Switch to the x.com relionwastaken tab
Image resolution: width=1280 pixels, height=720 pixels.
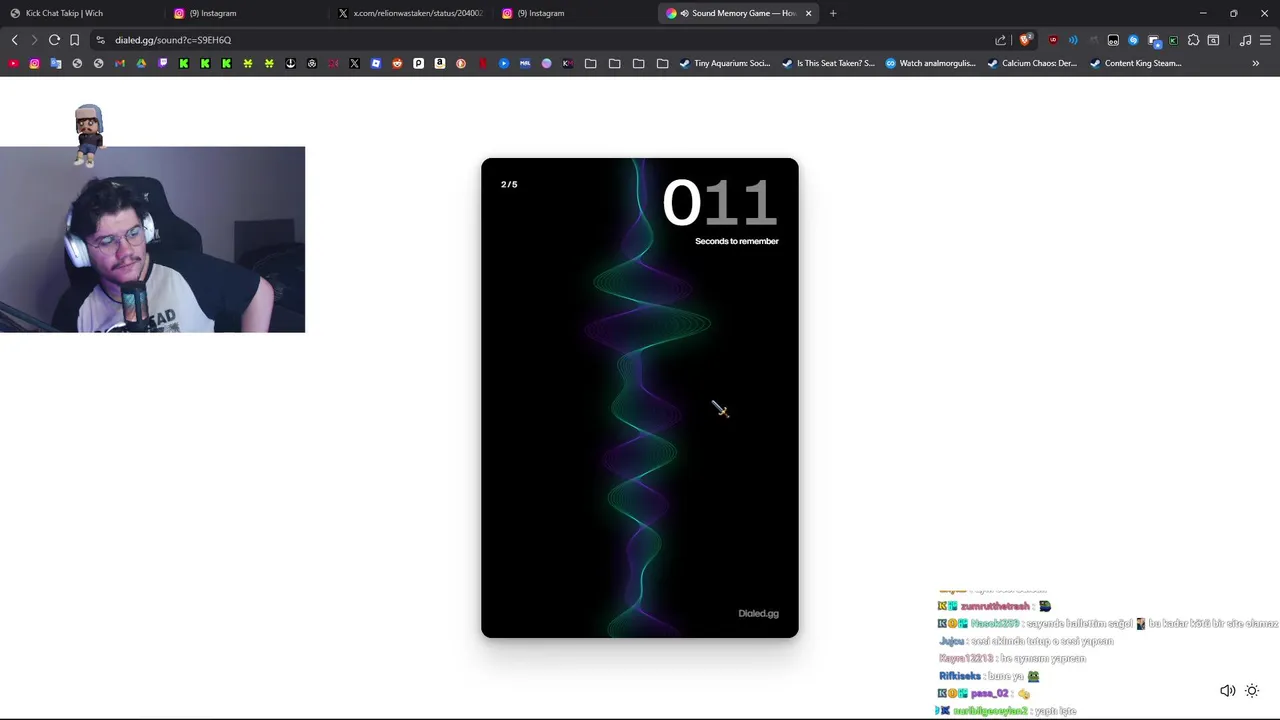(x=410, y=13)
